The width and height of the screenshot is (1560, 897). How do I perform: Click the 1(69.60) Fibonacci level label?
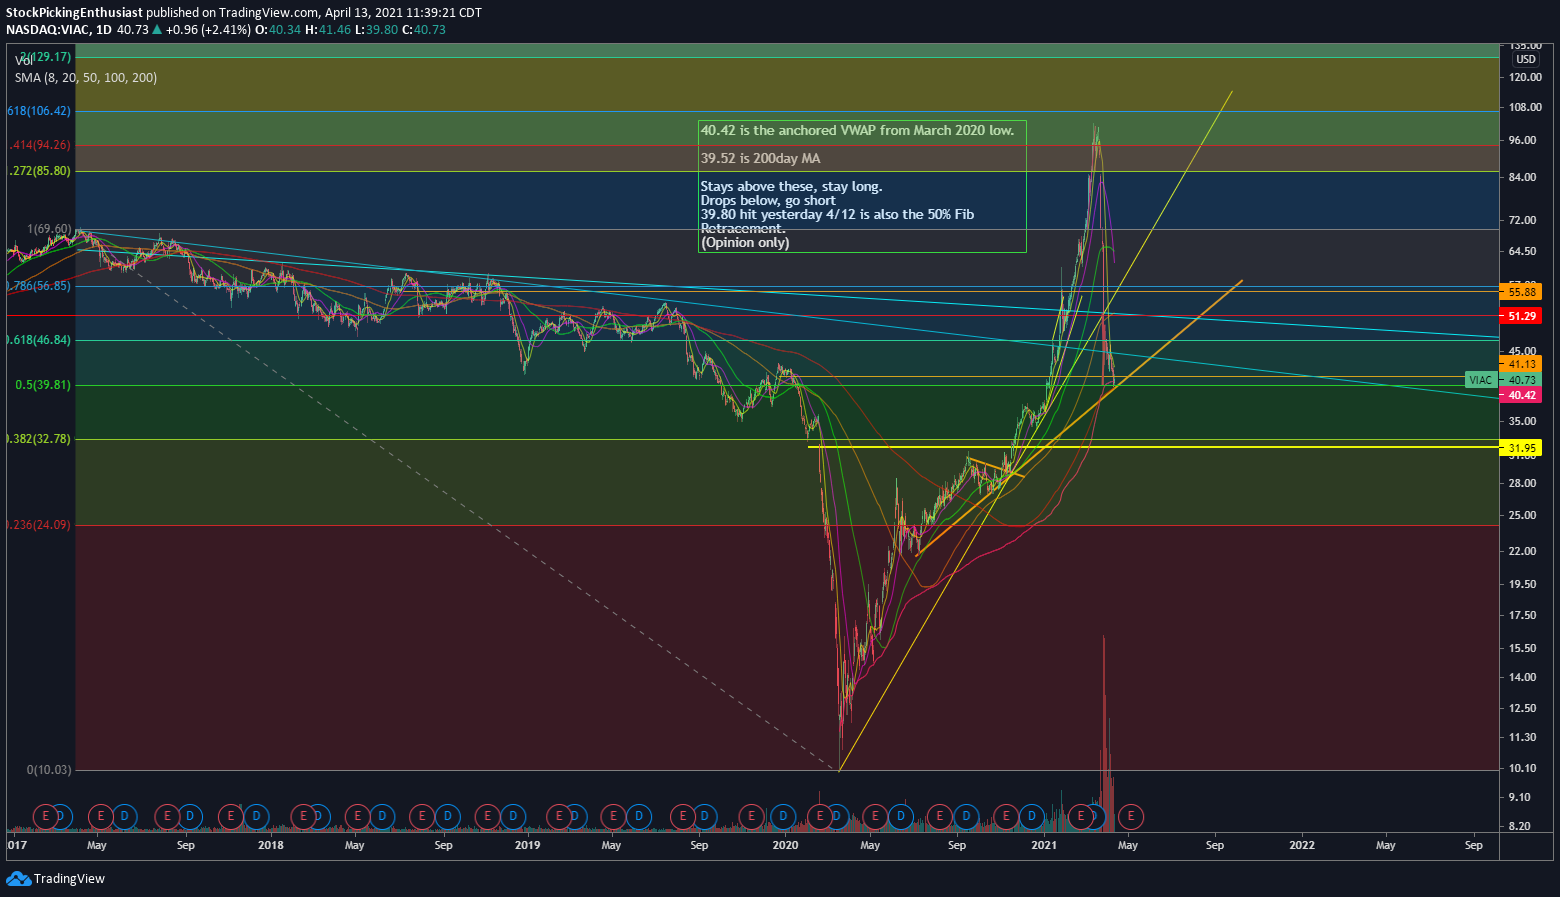tap(48, 229)
